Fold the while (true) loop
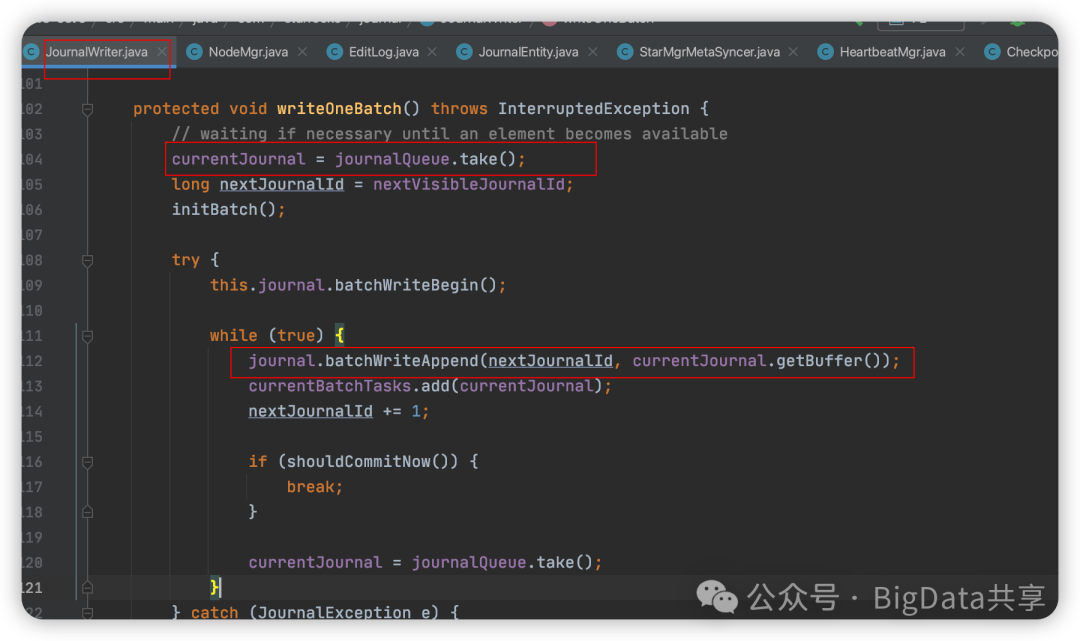This screenshot has width=1080, height=641. click(x=87, y=336)
